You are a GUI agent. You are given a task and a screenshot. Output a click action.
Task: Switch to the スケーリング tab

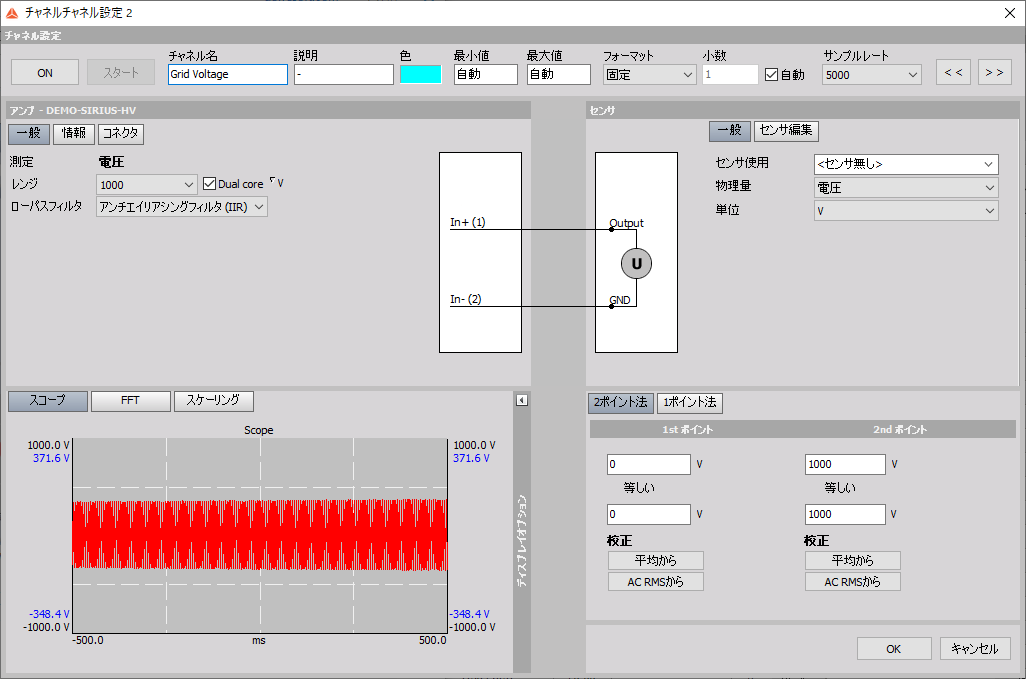213,401
